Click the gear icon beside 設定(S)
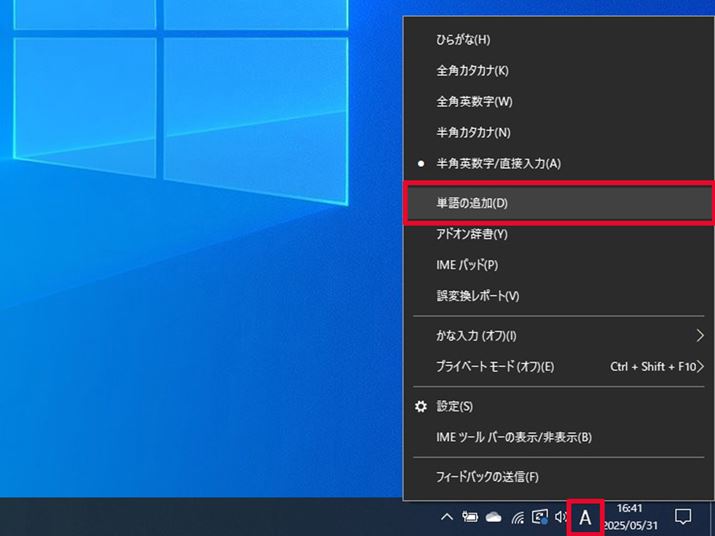Image resolution: width=715 pixels, height=536 pixels. coord(420,406)
